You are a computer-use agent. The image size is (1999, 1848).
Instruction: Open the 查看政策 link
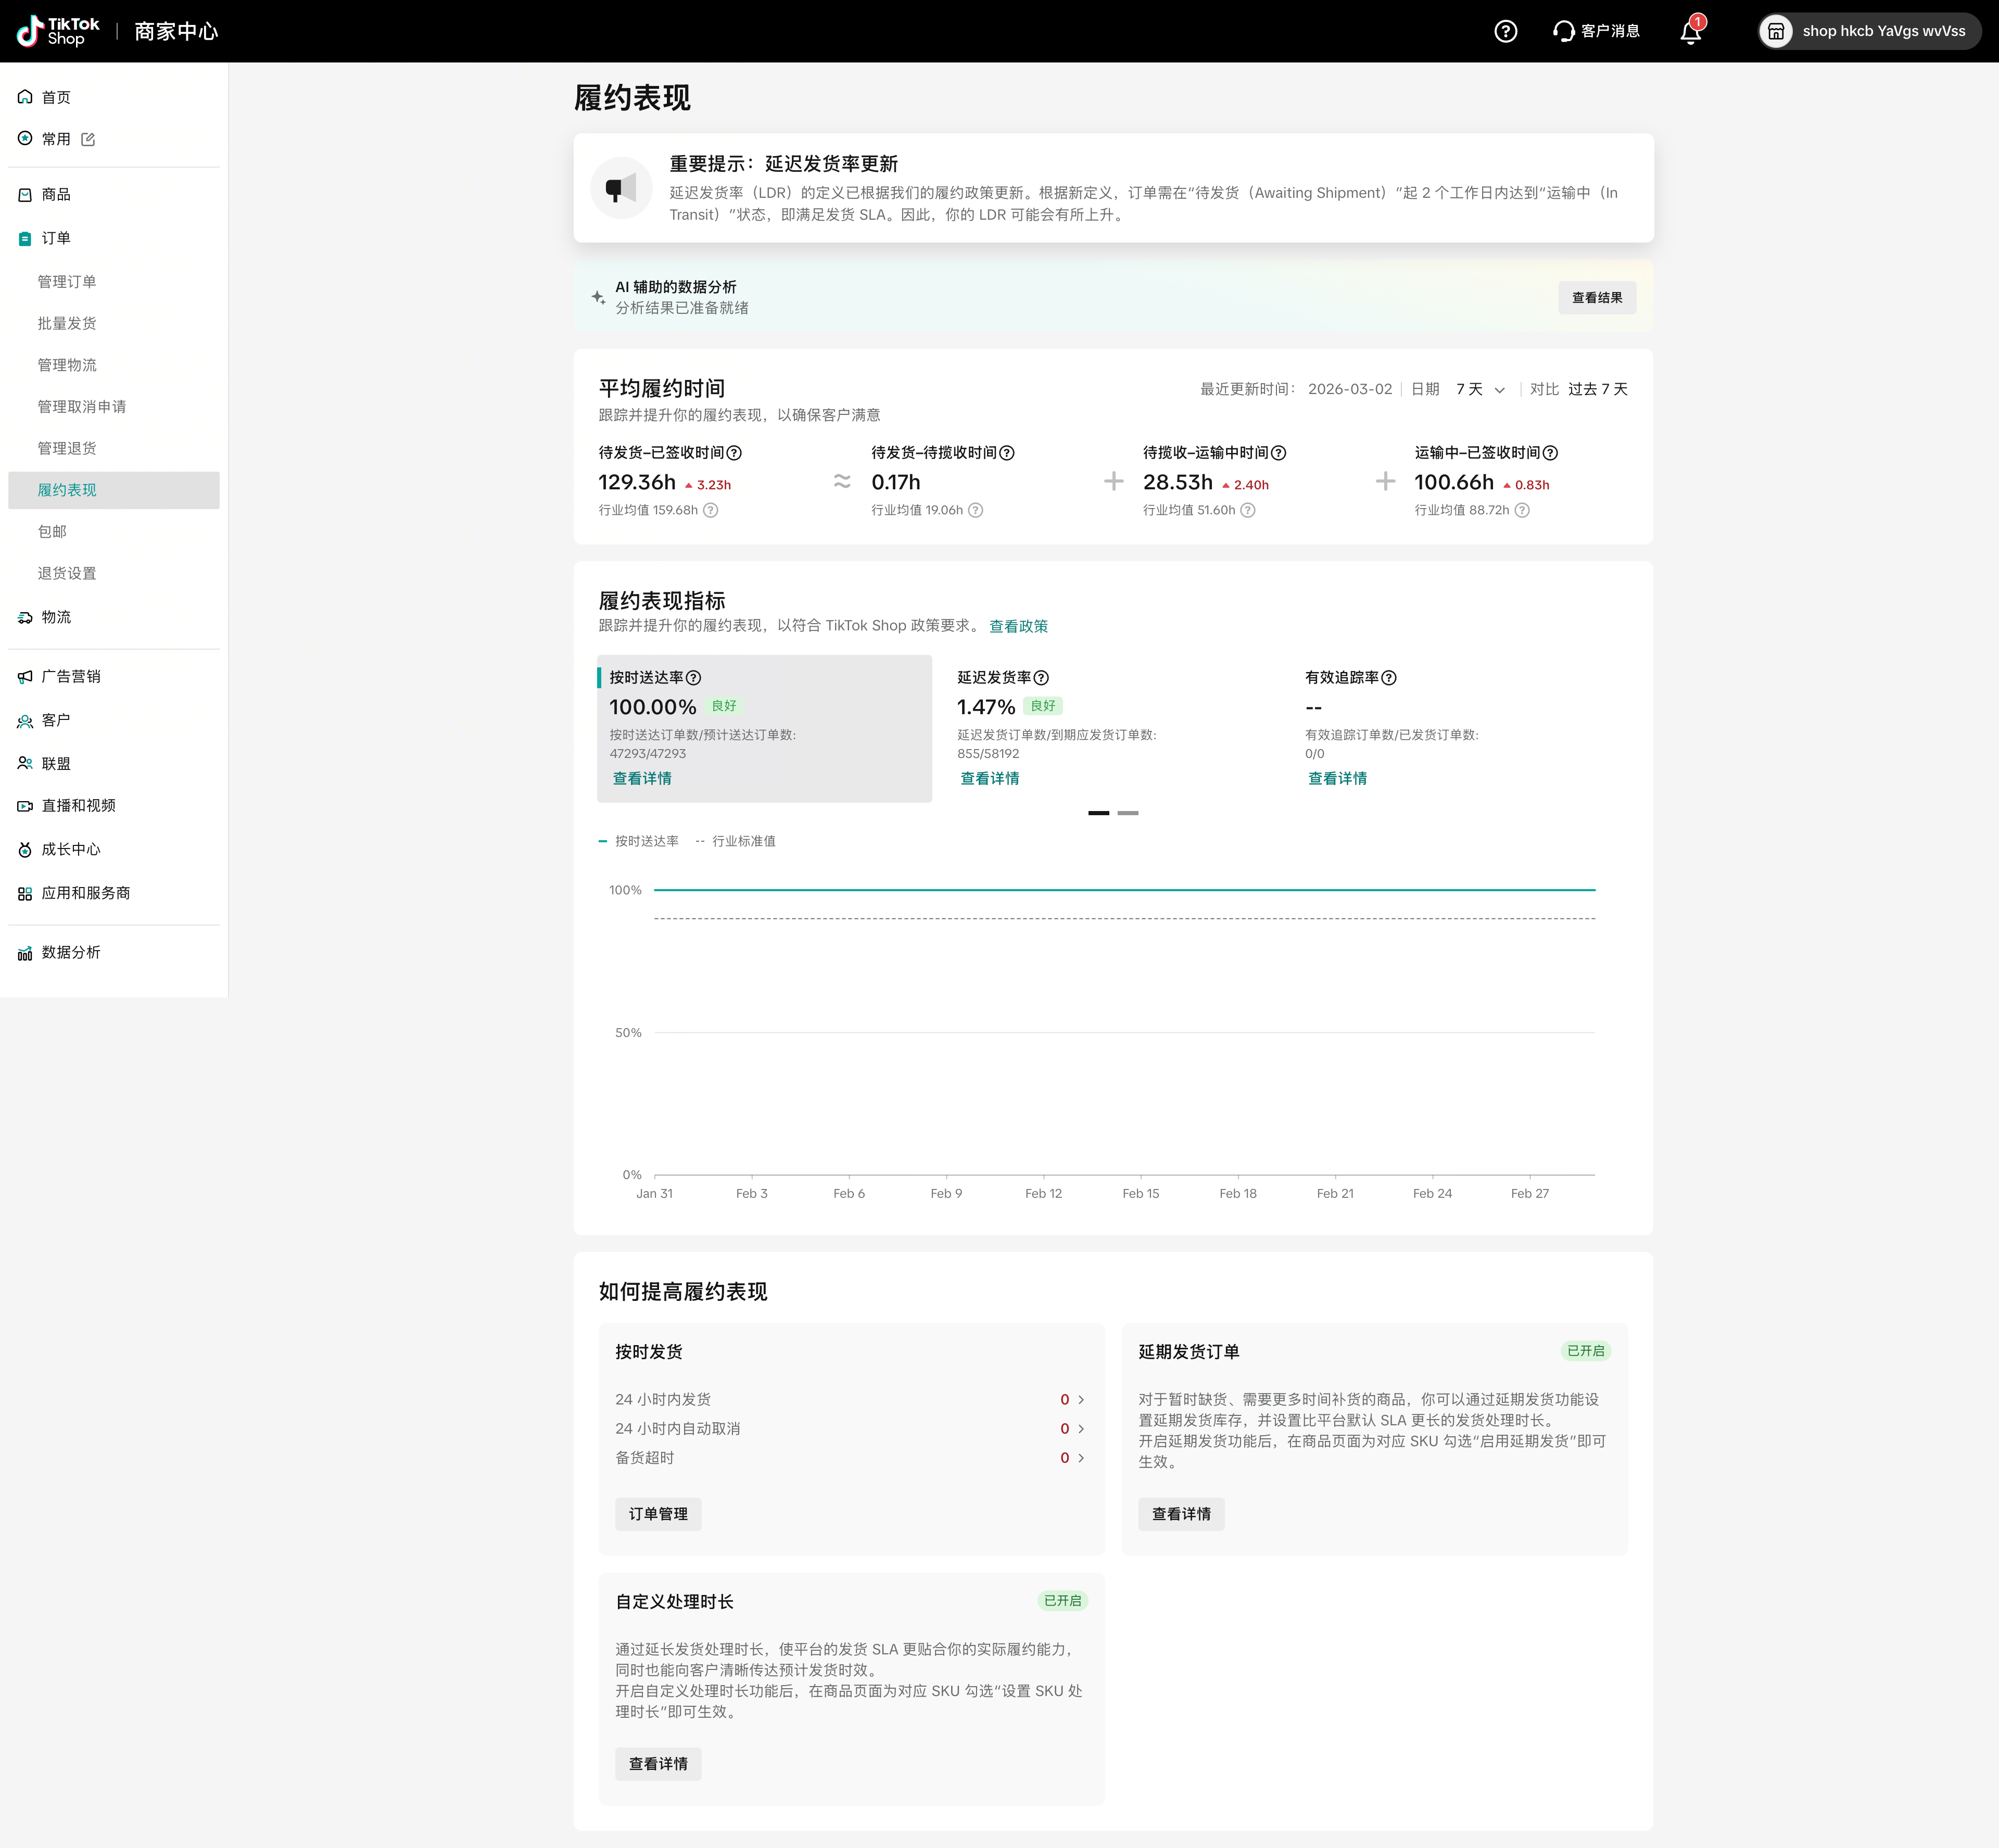tap(1018, 626)
